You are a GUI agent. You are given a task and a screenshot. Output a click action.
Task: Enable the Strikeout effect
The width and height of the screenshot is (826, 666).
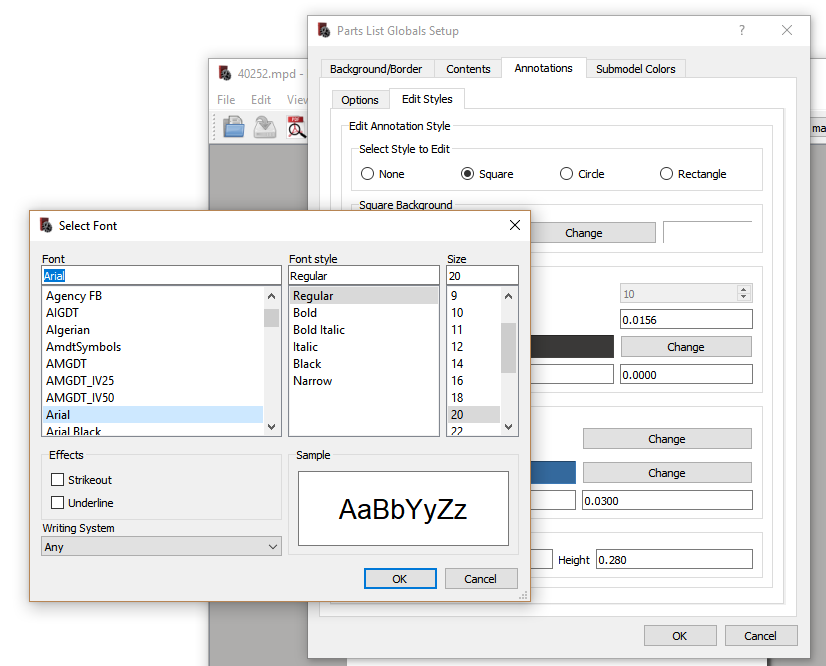[57, 479]
